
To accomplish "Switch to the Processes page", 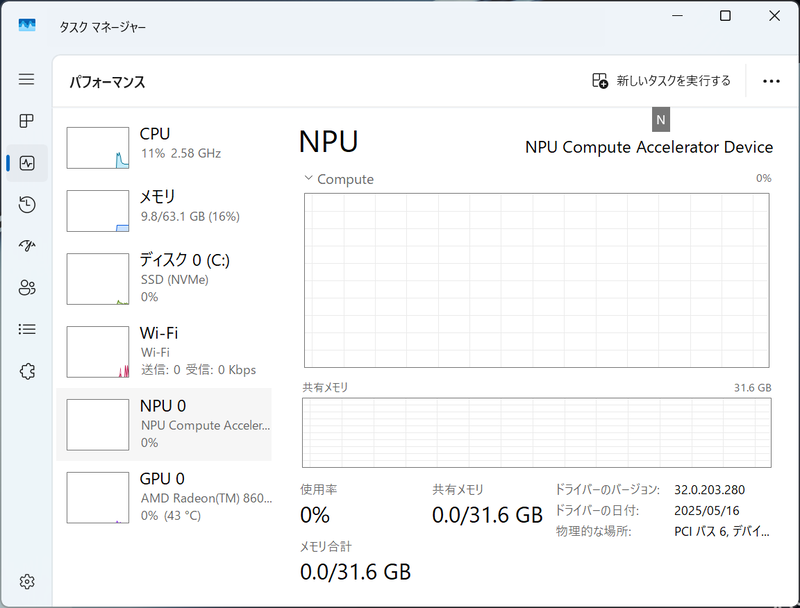I will click(27, 121).
